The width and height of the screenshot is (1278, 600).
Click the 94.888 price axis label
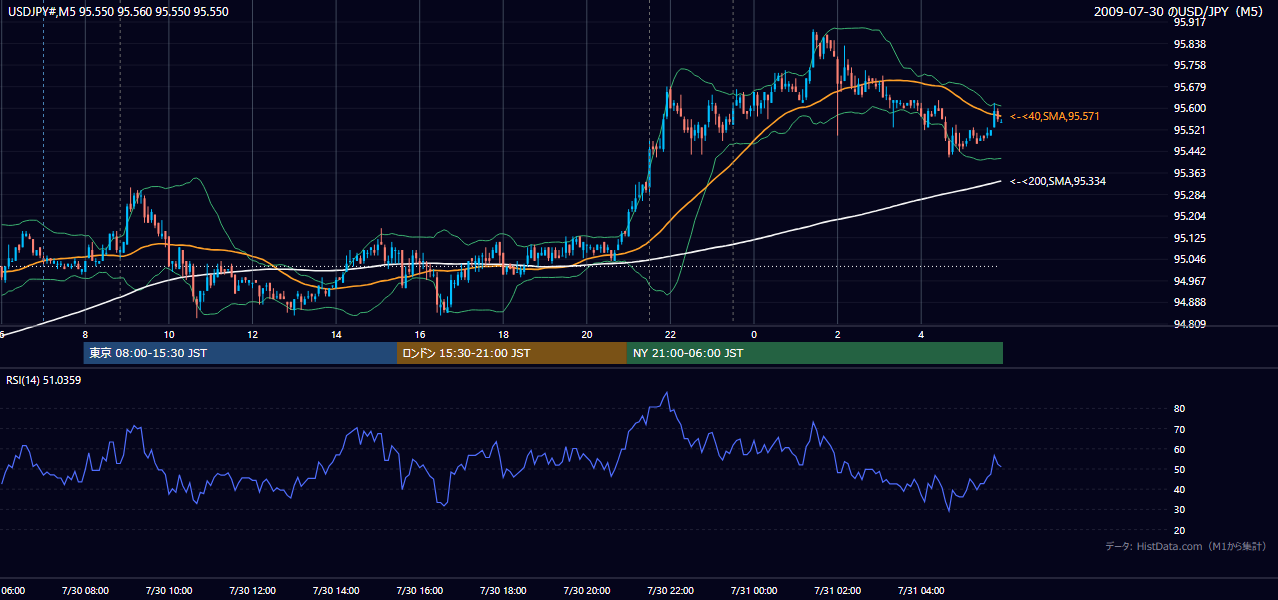tap(1189, 302)
